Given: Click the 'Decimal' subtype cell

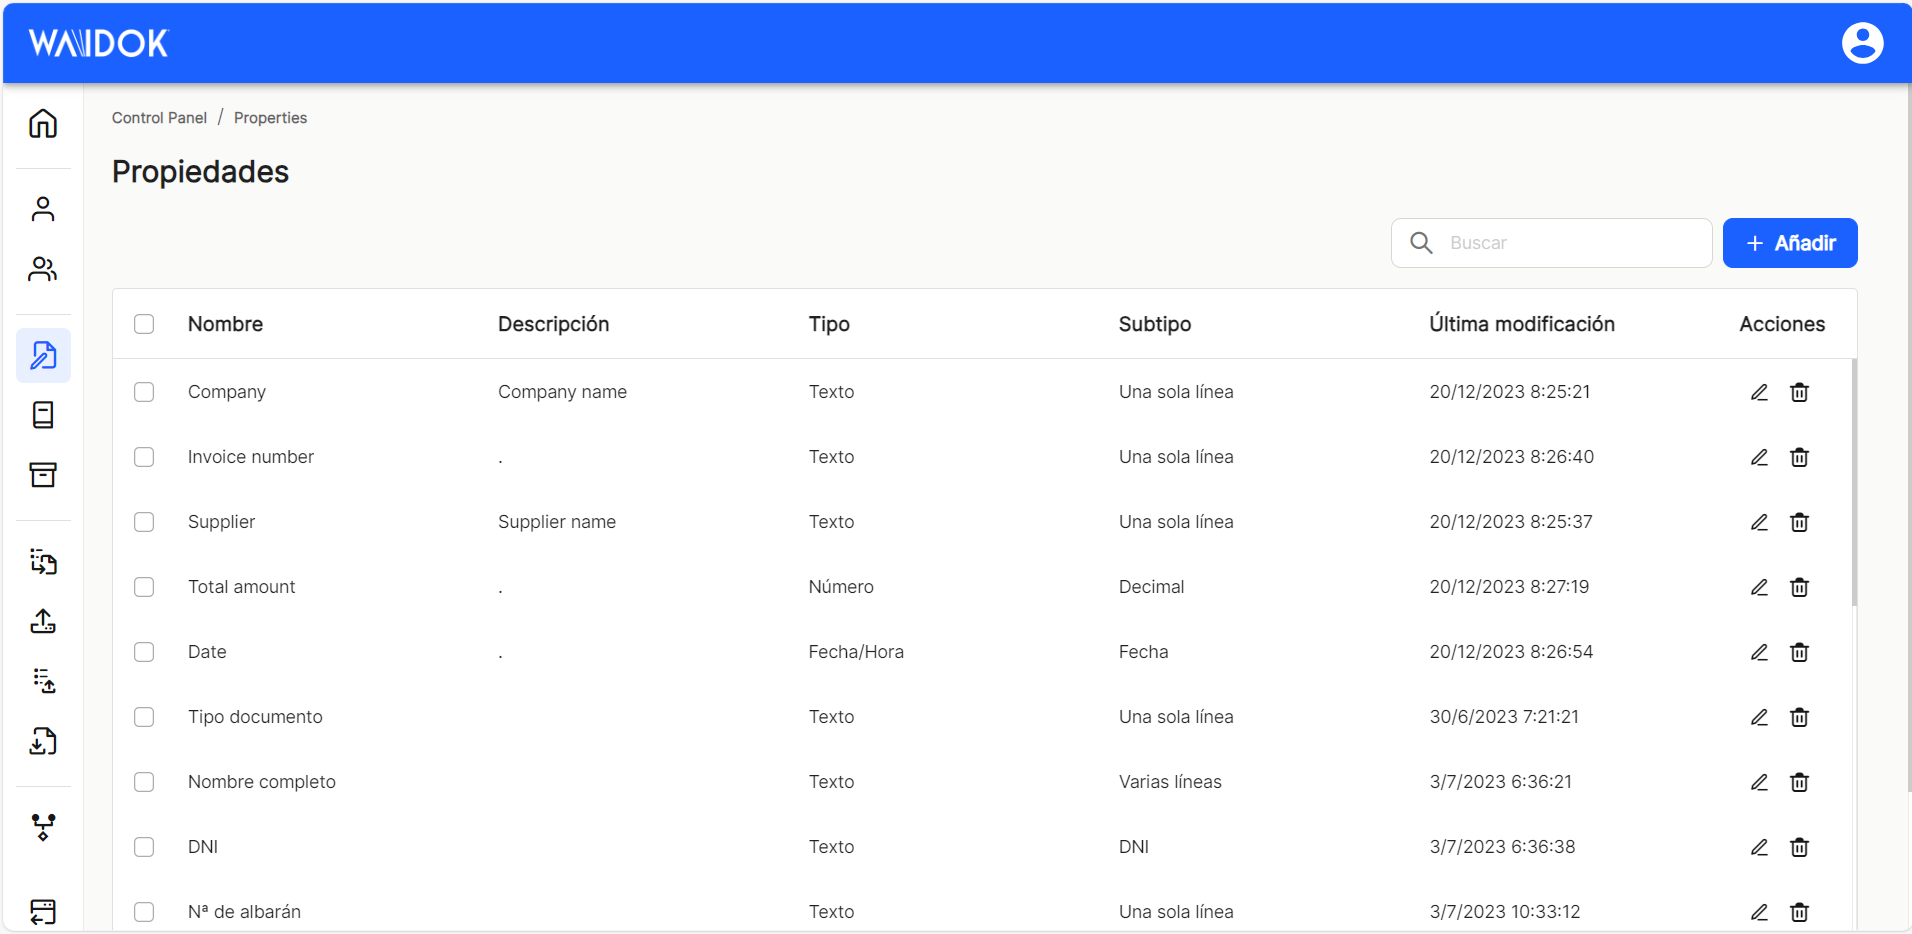Looking at the screenshot, I should [1151, 587].
